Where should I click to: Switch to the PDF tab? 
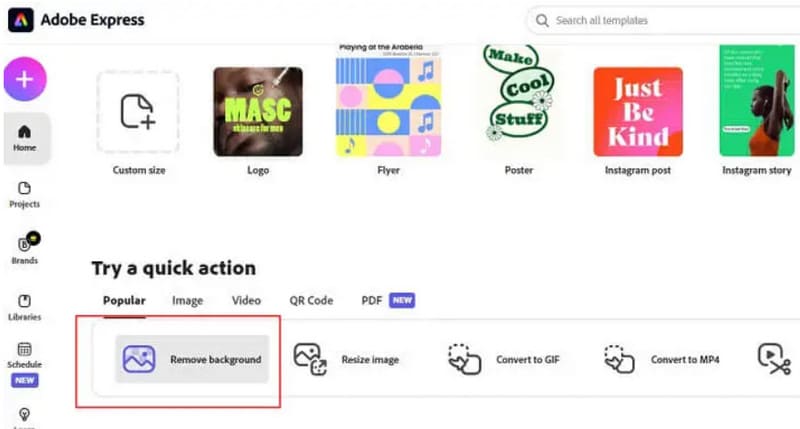(372, 300)
